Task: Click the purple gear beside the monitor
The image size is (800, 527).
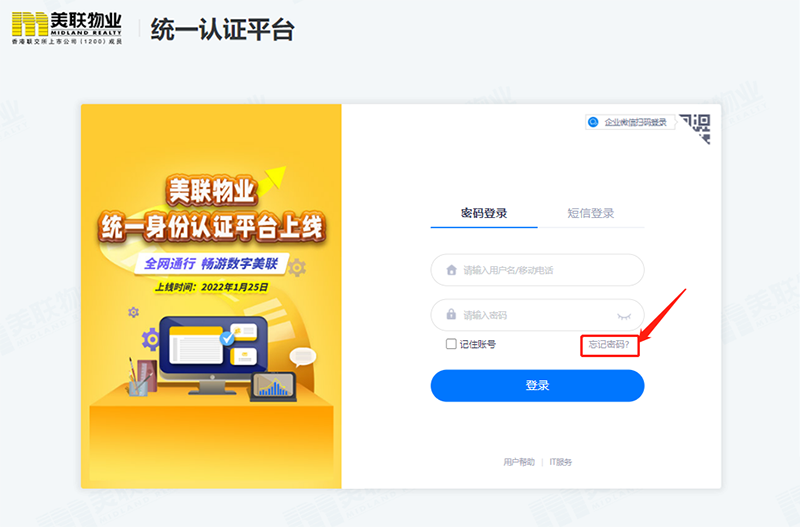Action: point(151,340)
